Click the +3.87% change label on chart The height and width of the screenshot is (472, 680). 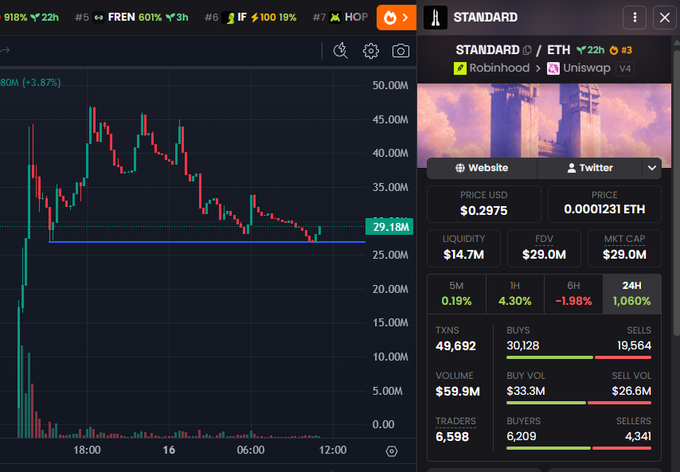point(42,82)
